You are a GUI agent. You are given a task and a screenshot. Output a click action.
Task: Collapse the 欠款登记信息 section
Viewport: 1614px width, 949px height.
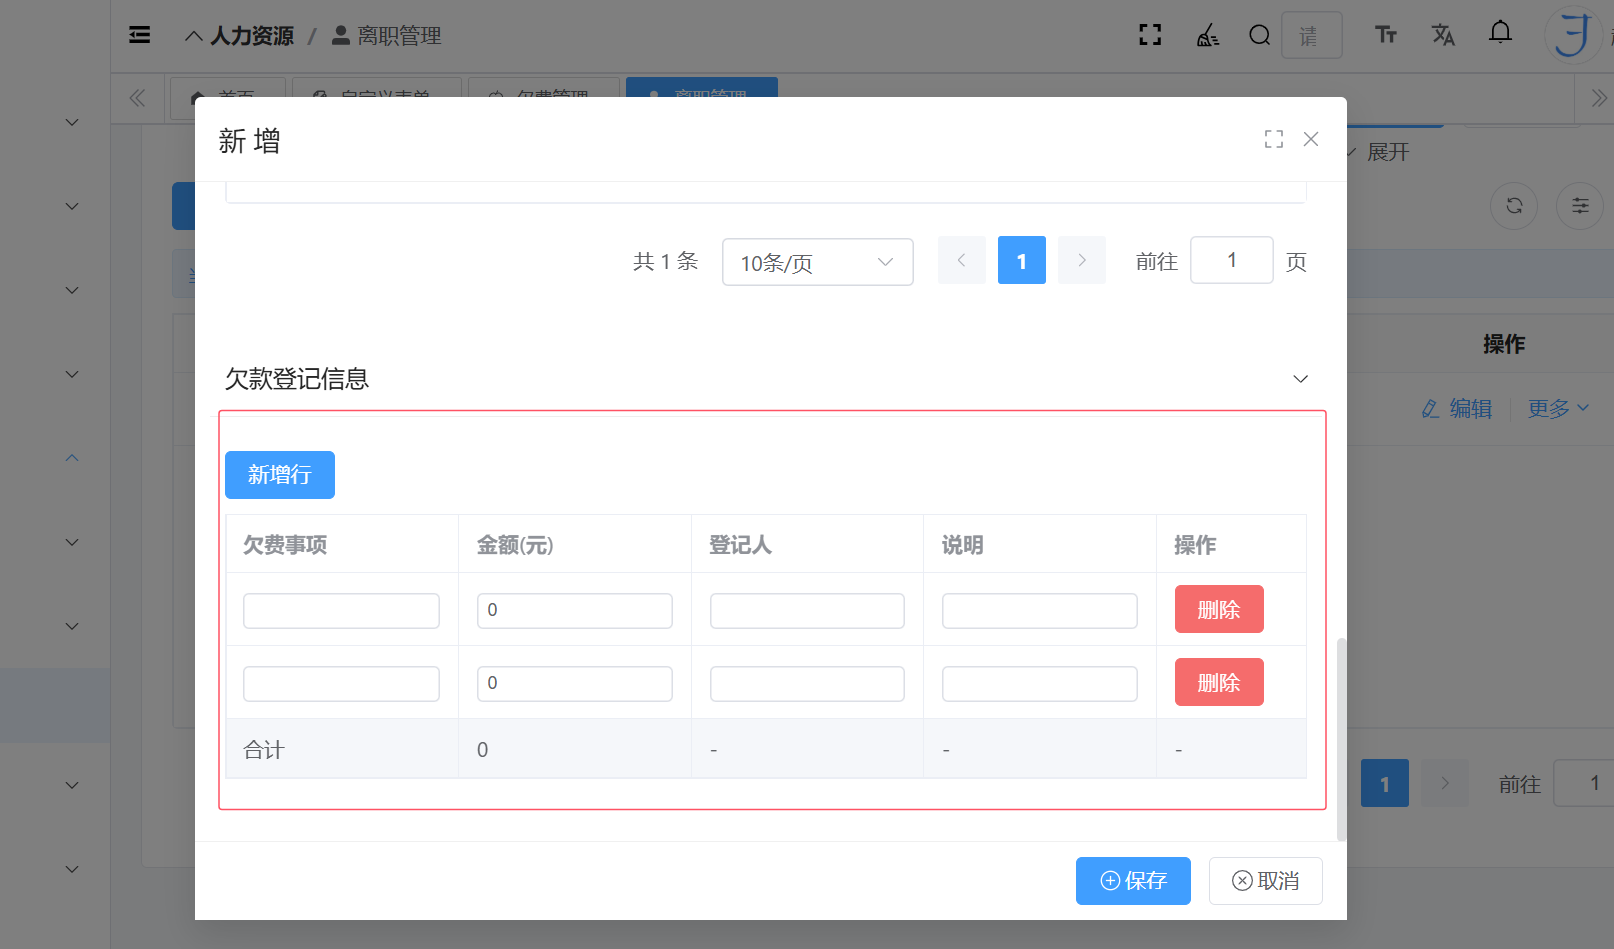[1300, 379]
